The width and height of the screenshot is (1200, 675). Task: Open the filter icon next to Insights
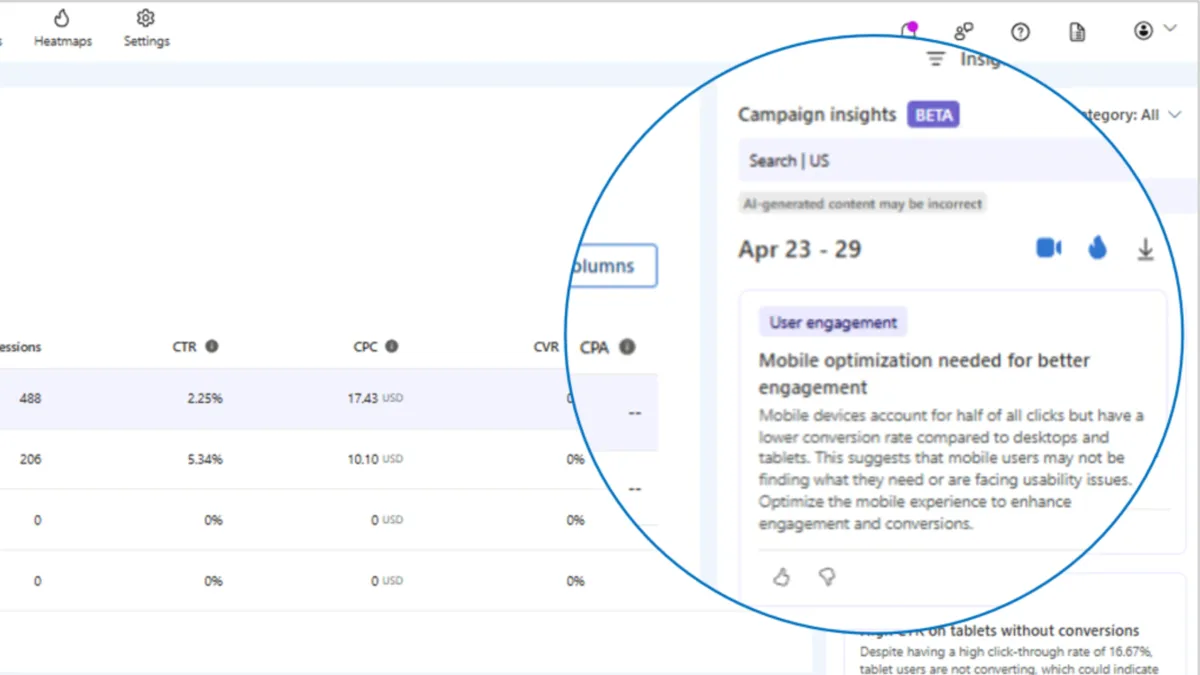(x=934, y=58)
